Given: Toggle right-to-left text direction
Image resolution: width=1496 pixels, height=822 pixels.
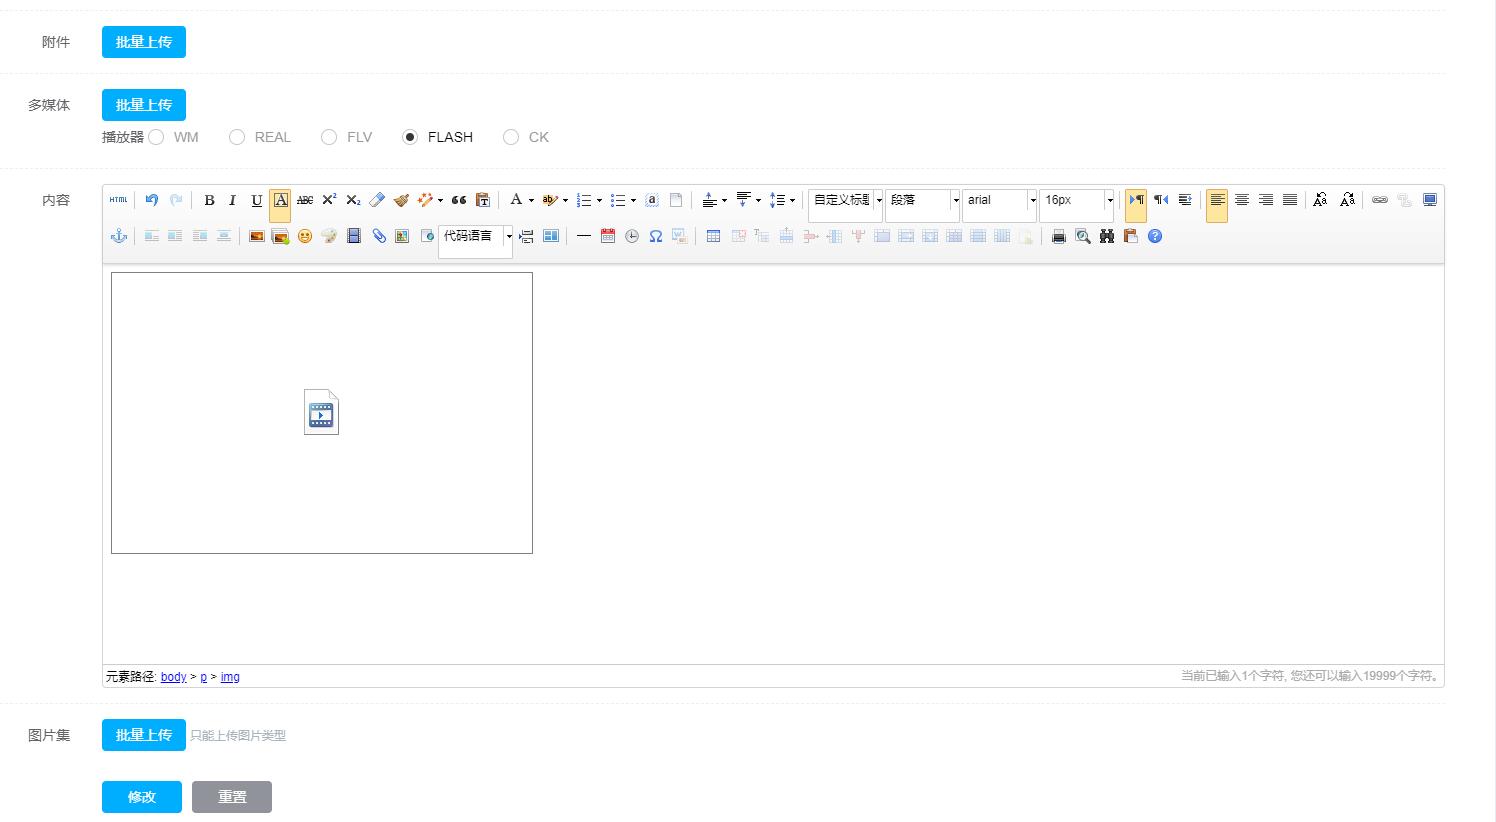Looking at the screenshot, I should [x=1161, y=200].
